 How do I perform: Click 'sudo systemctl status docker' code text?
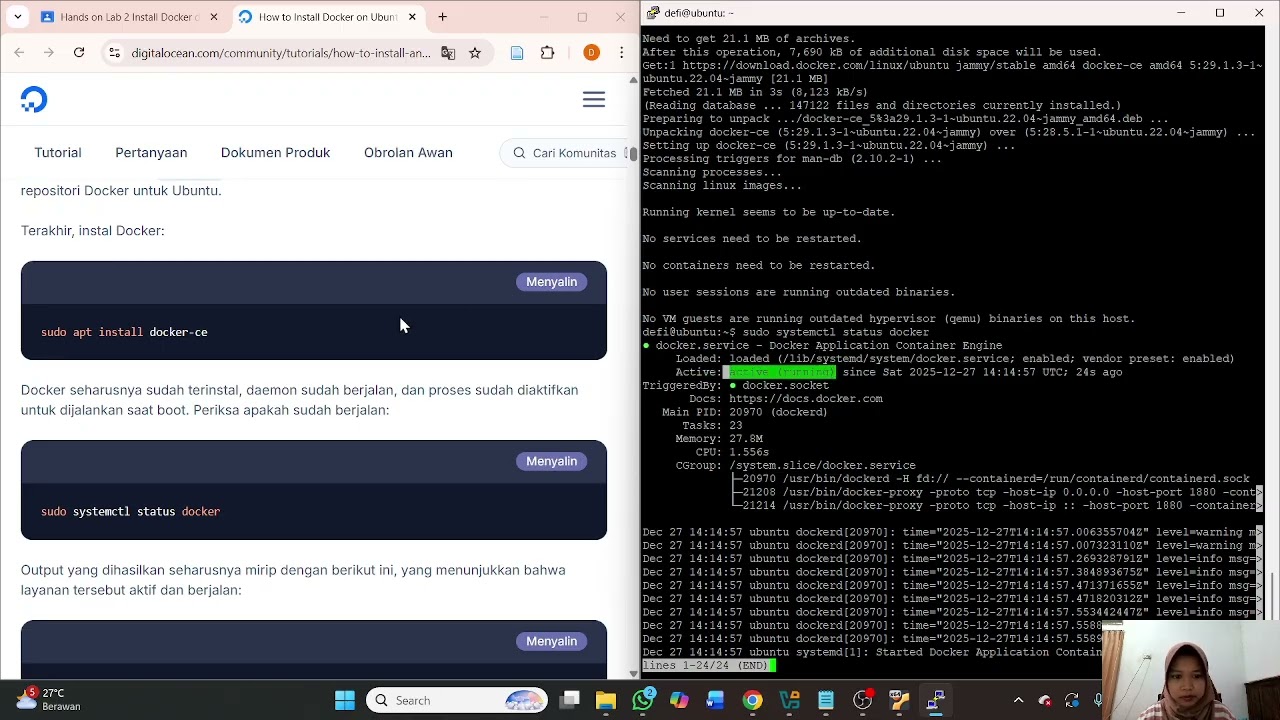(x=130, y=511)
